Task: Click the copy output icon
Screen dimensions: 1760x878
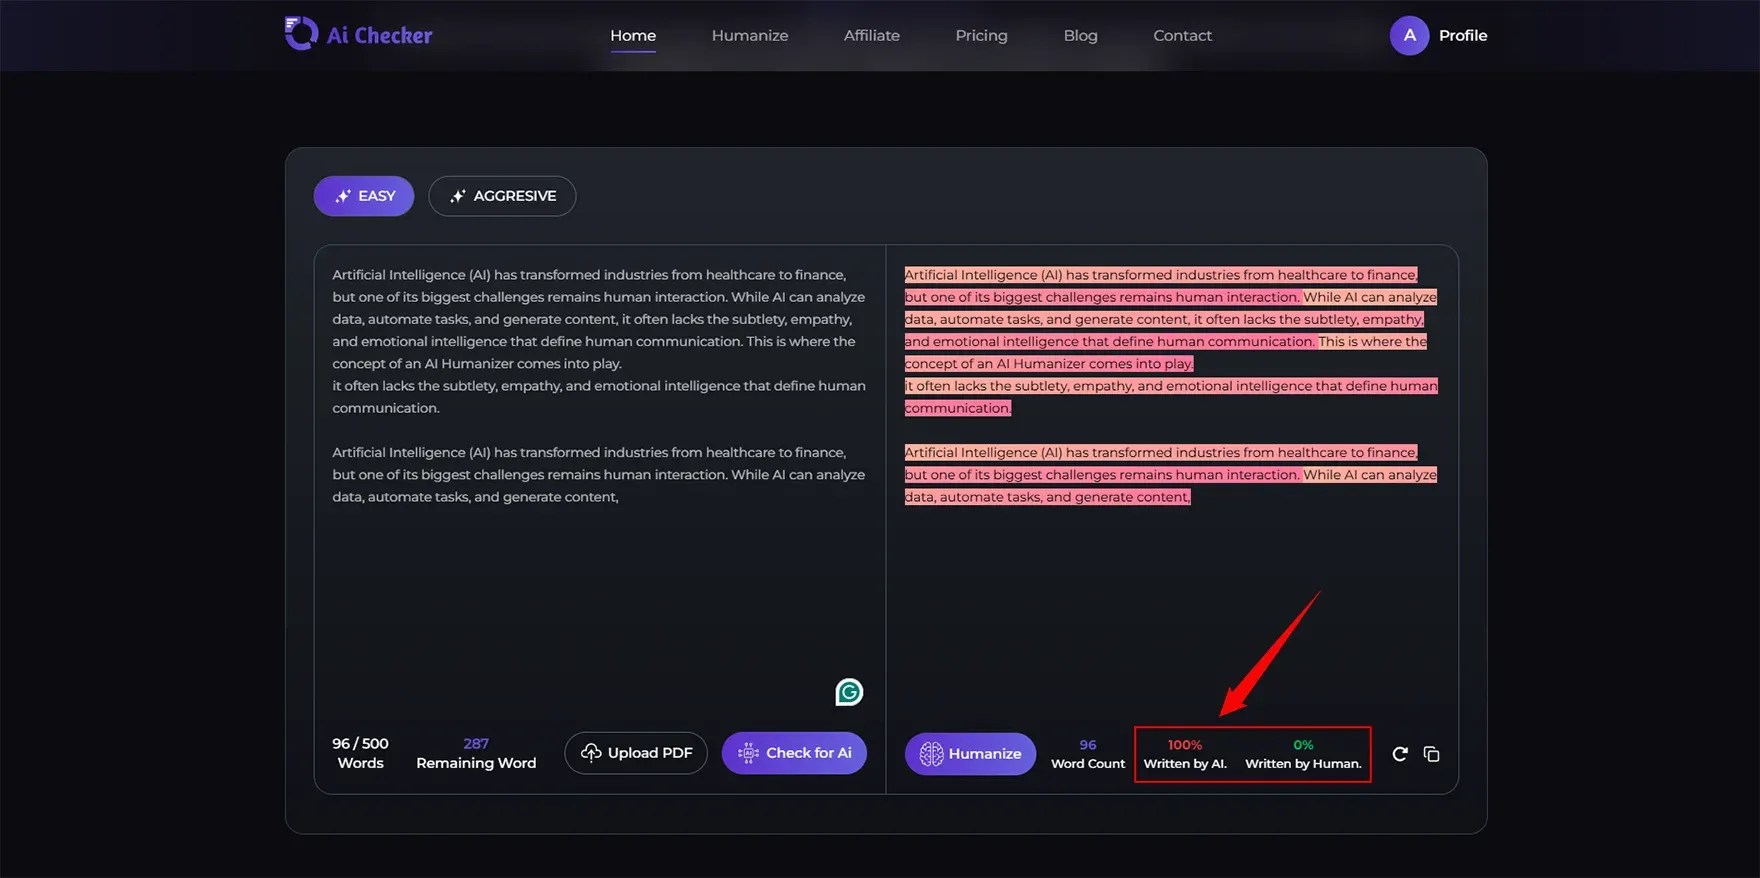Action: tap(1431, 754)
